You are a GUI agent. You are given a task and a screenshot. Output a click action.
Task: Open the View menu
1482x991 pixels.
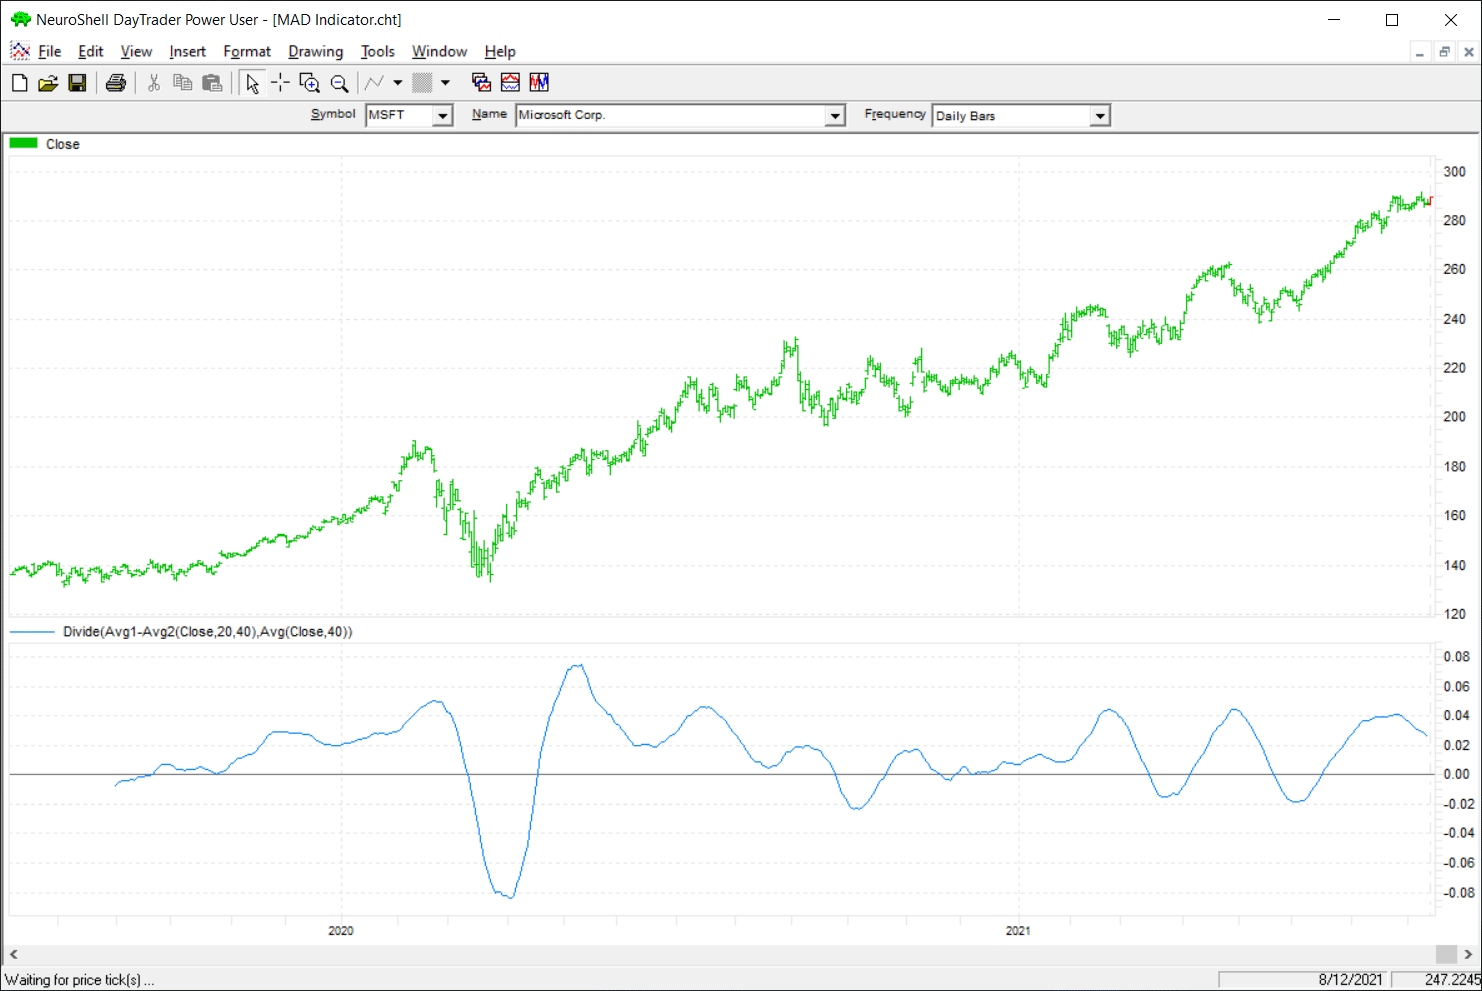pos(136,52)
